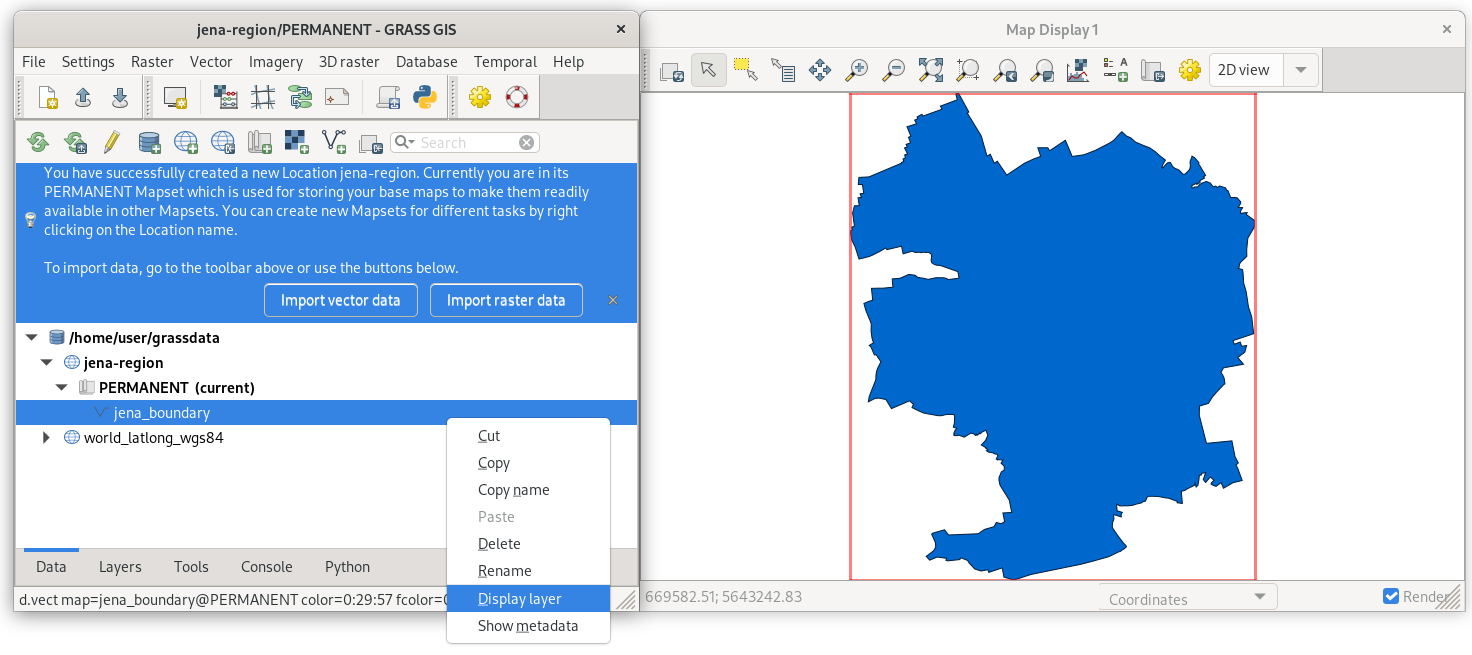This screenshot has width=1472, height=655.
Task: Start a new map display window
Action: 176,97
